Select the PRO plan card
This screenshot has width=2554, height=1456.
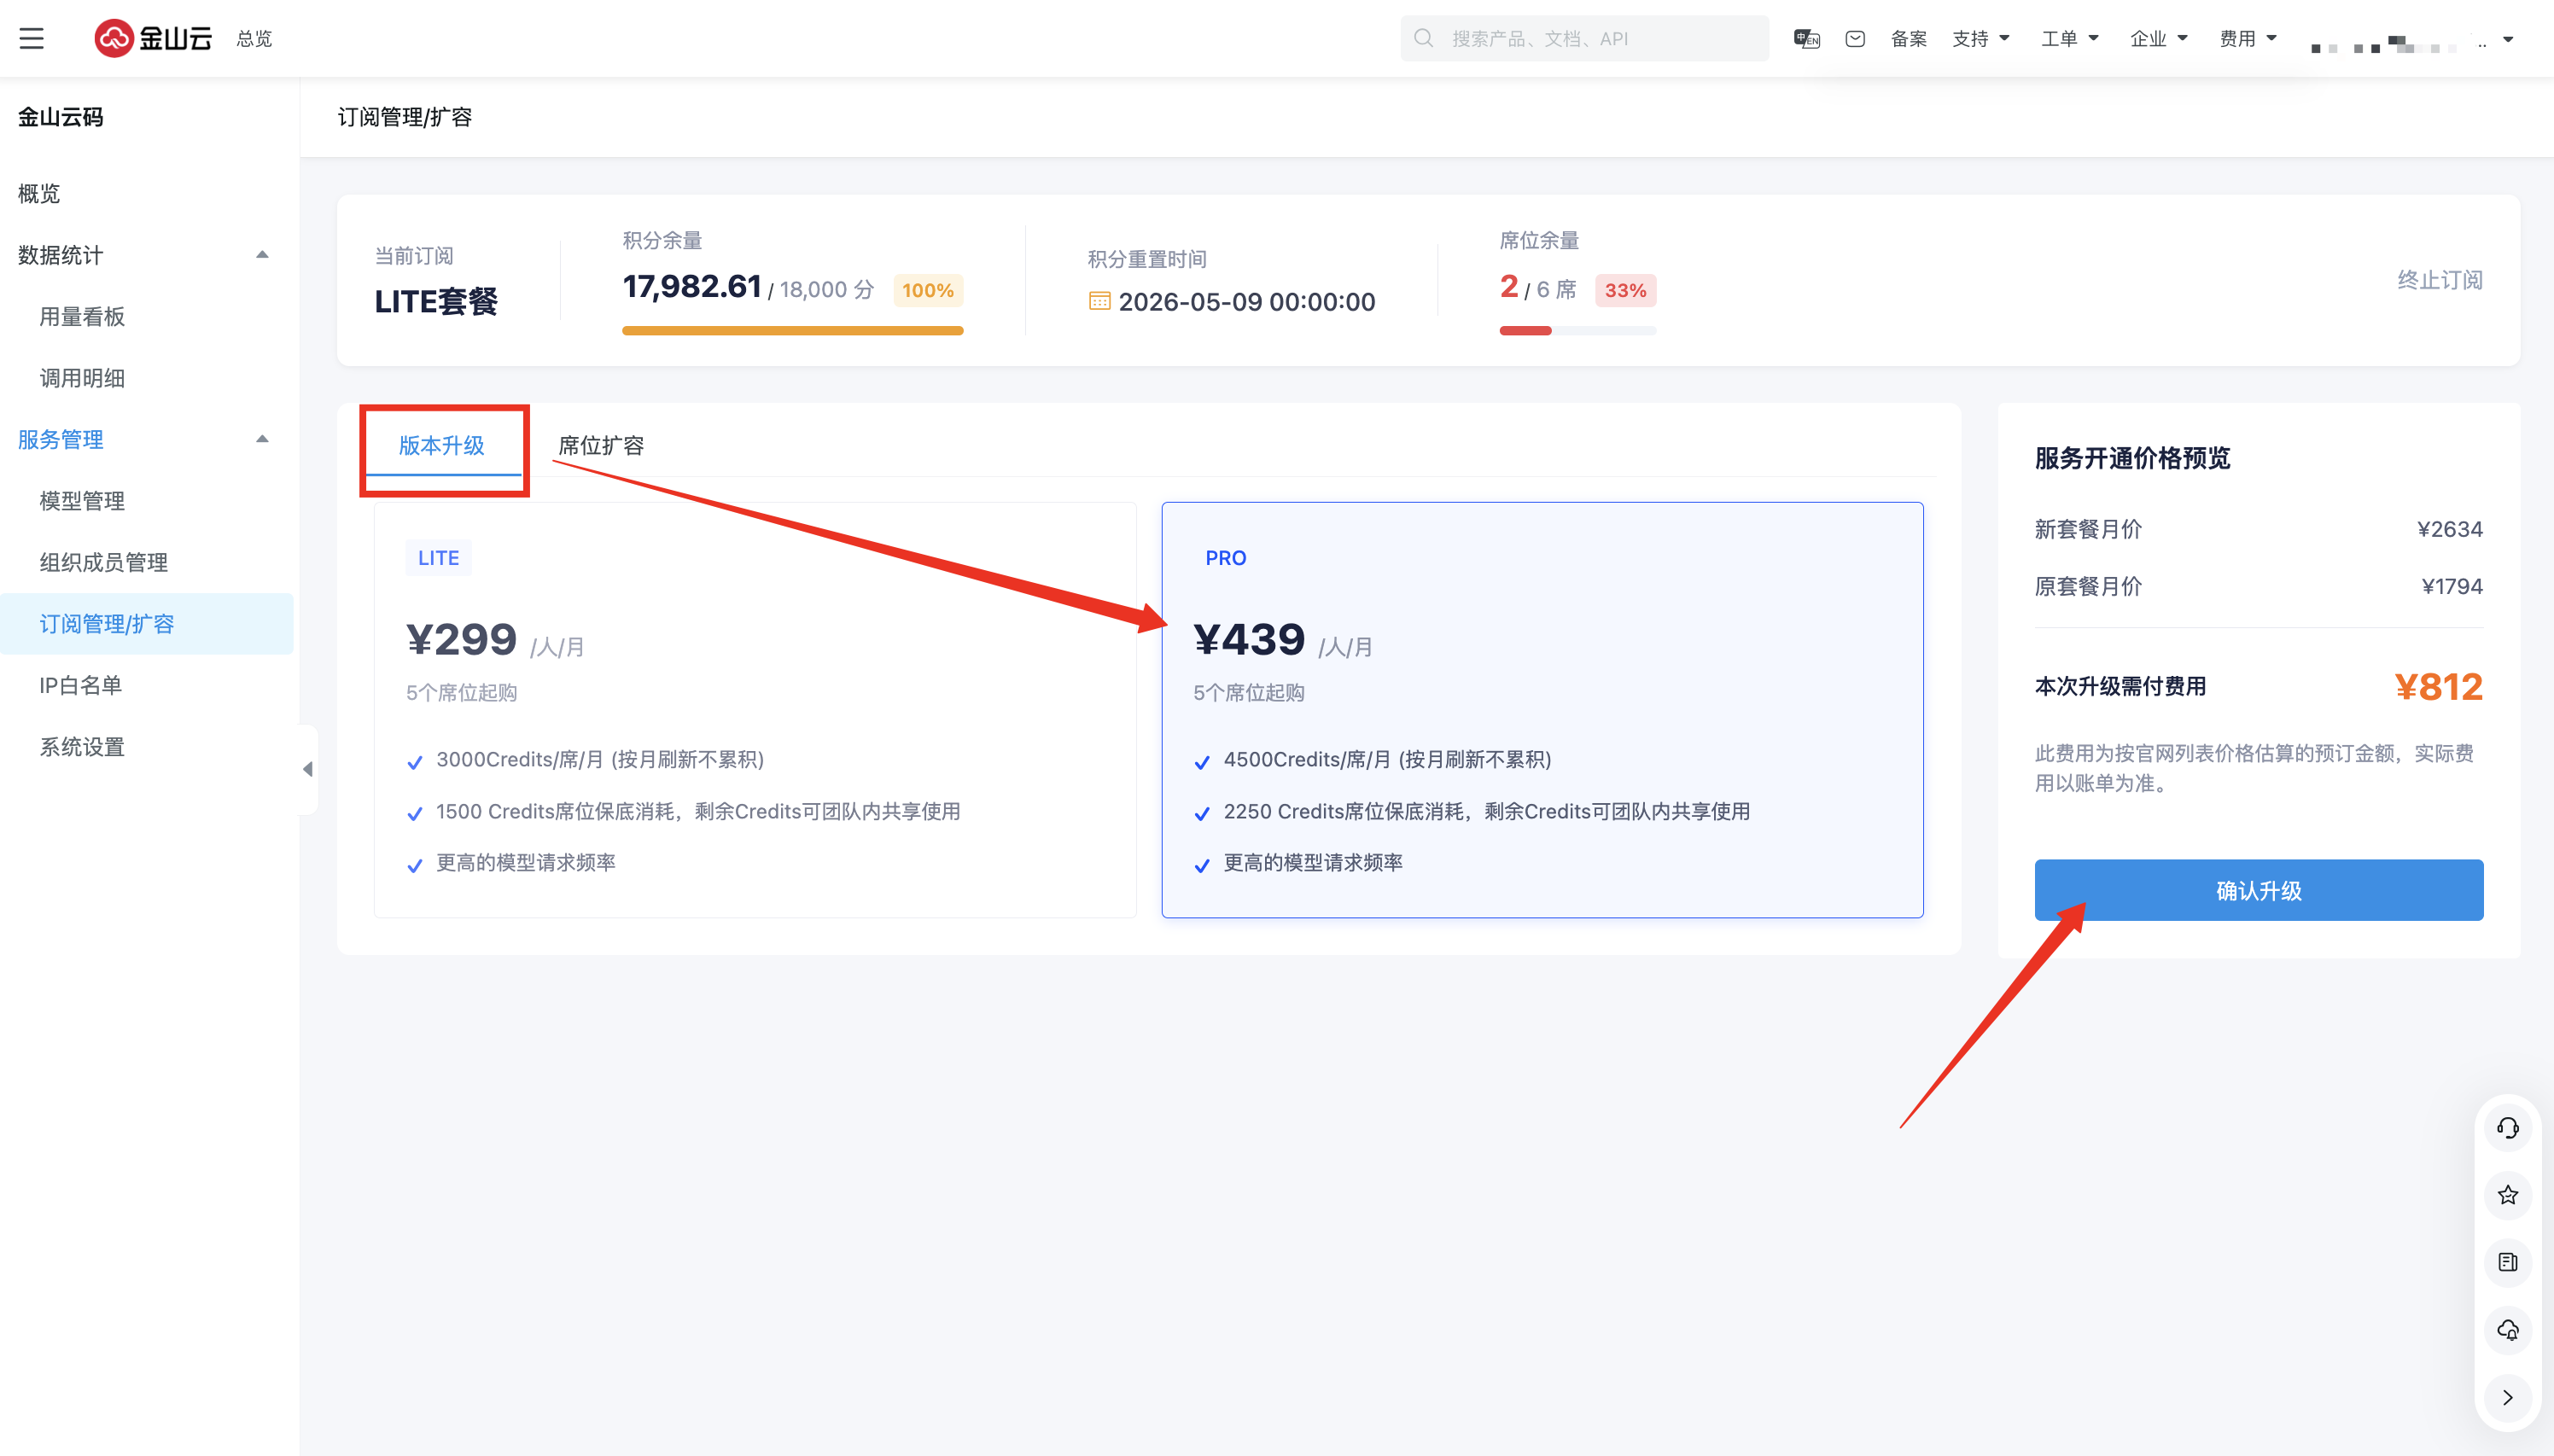[1541, 709]
